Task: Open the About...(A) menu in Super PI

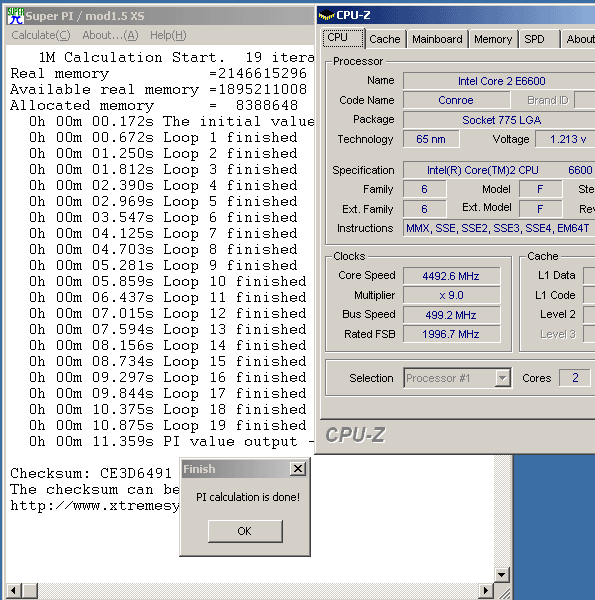Action: coord(110,35)
